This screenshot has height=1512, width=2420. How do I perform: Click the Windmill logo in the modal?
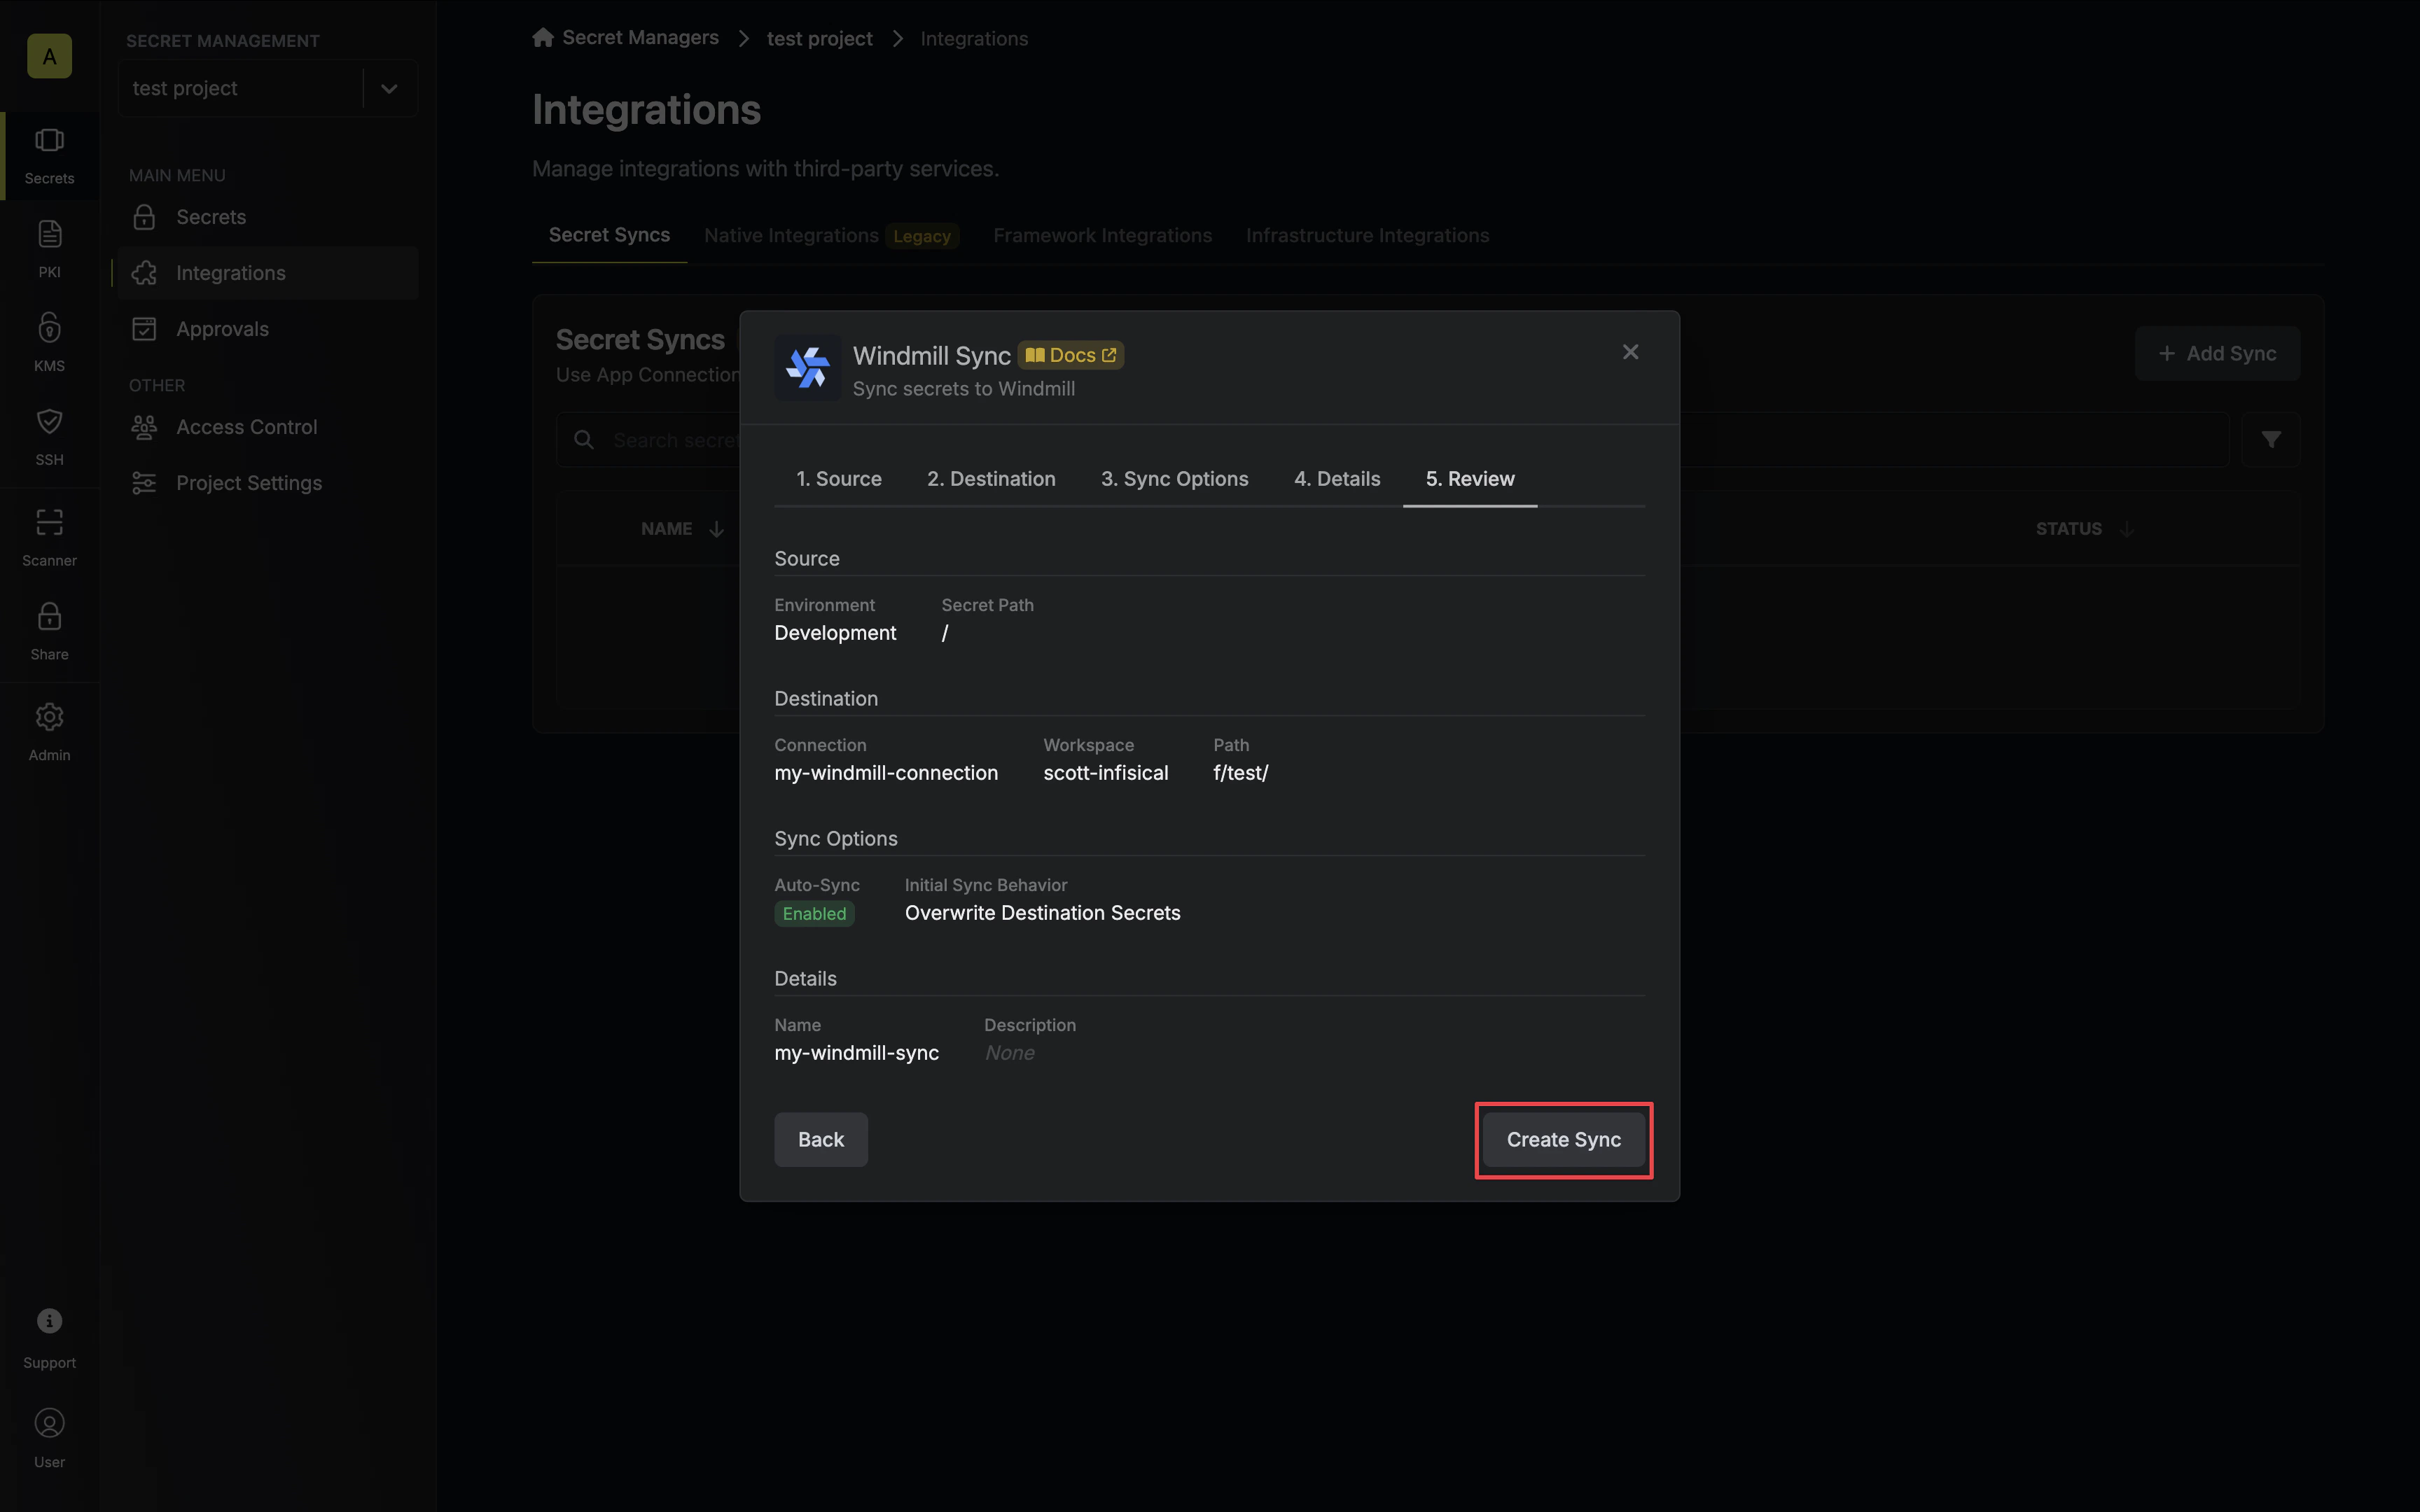(807, 367)
